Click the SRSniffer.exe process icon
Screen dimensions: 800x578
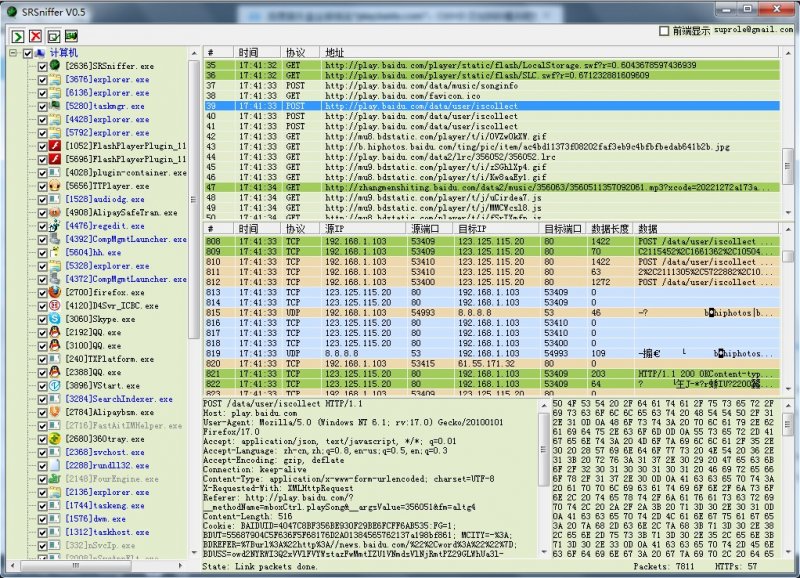[55, 66]
